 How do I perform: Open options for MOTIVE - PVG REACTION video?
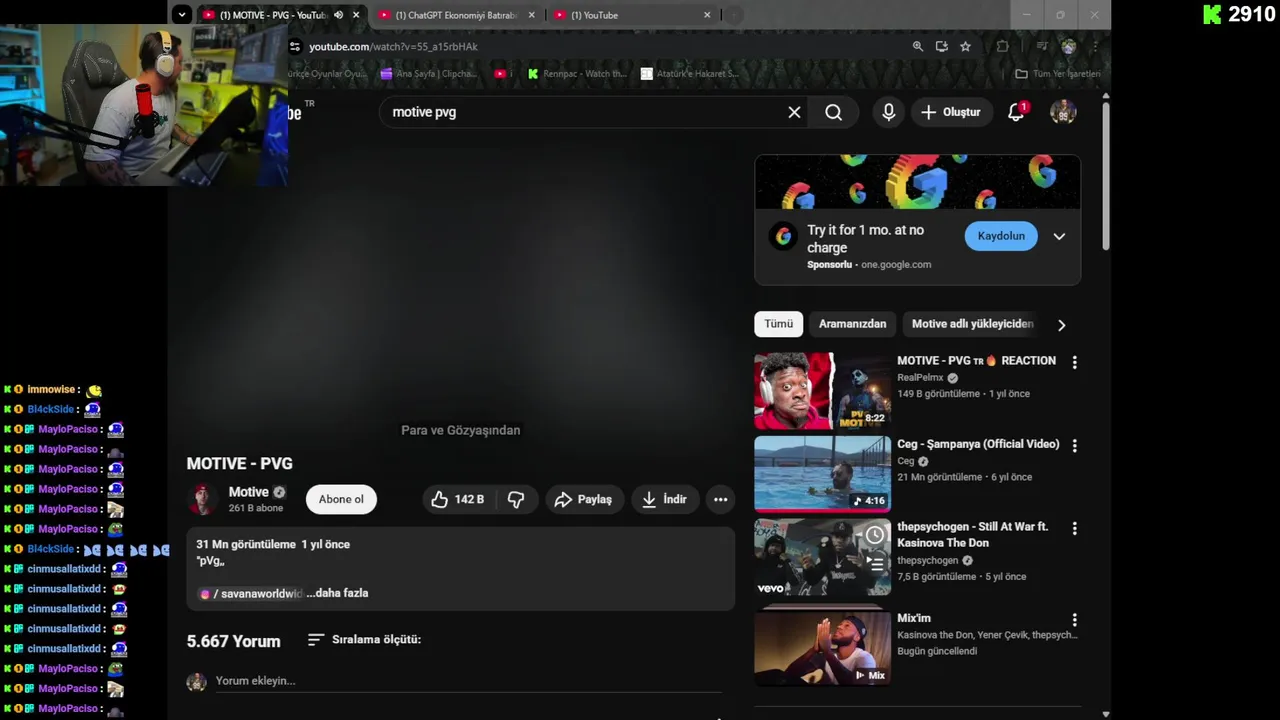tap(1074, 362)
